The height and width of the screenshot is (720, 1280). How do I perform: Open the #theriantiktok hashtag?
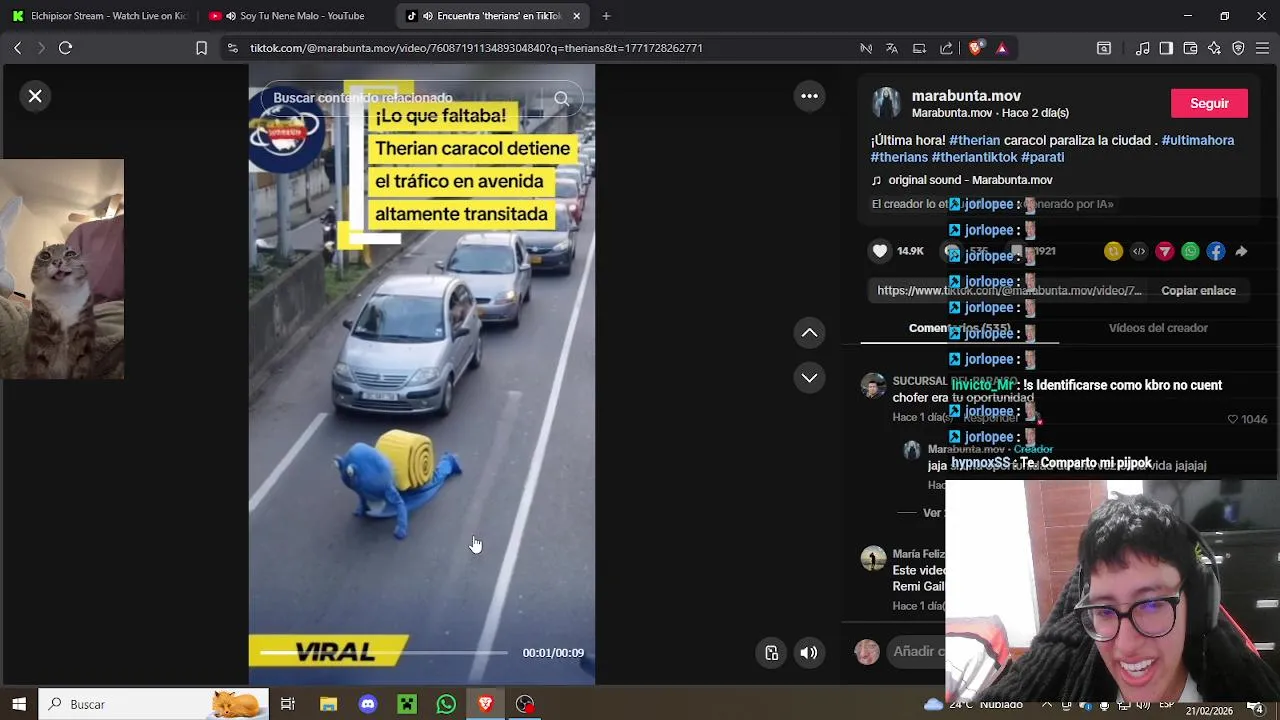pos(974,157)
